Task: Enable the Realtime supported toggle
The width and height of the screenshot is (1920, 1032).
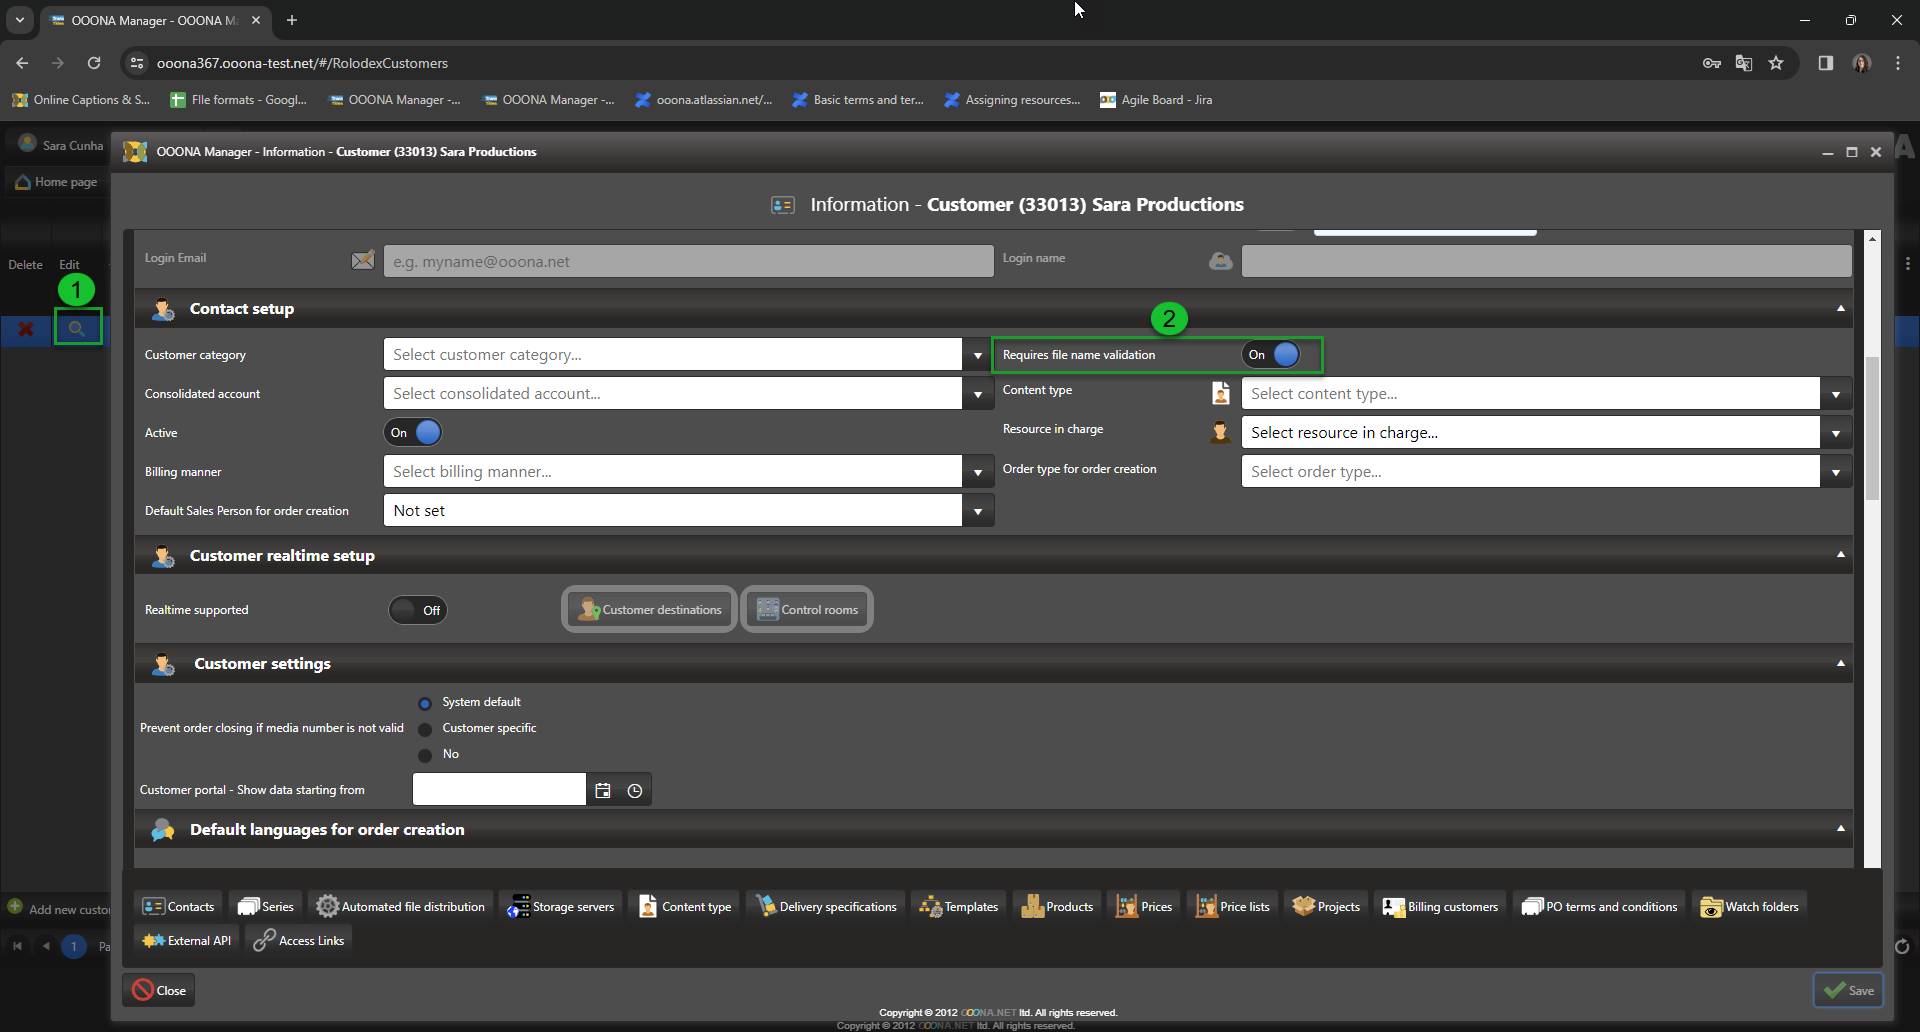Action: click(x=418, y=610)
